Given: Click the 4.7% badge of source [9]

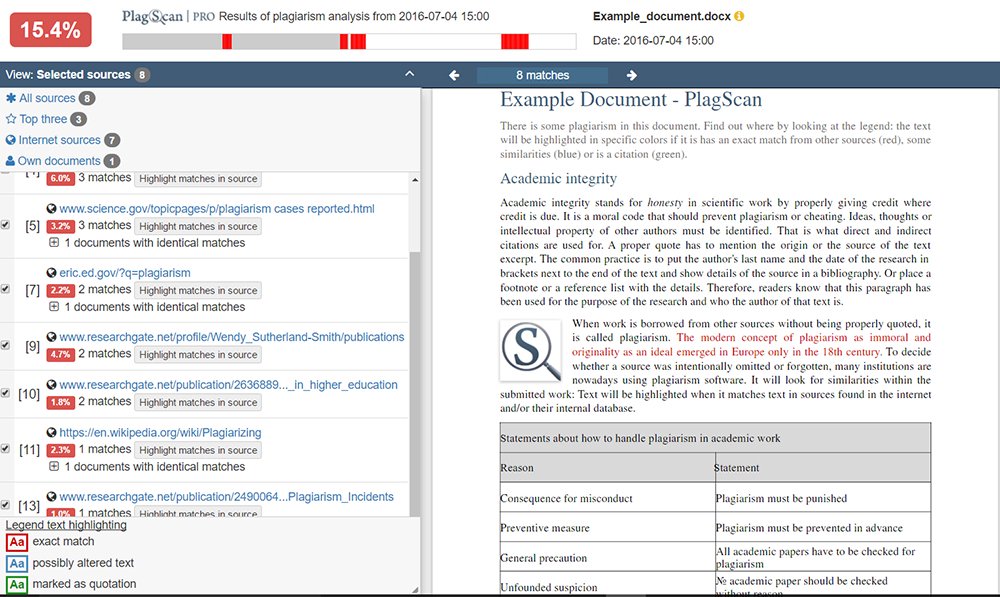Looking at the screenshot, I should click(x=61, y=354).
